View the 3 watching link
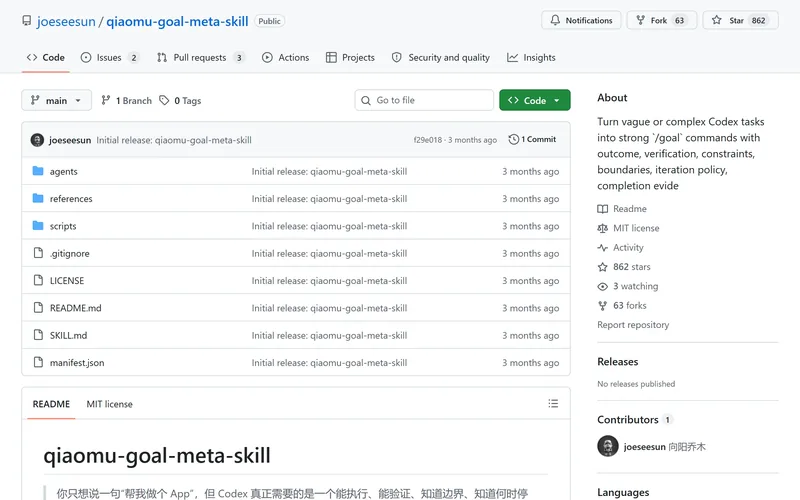This screenshot has height=500, width=800. coord(636,286)
